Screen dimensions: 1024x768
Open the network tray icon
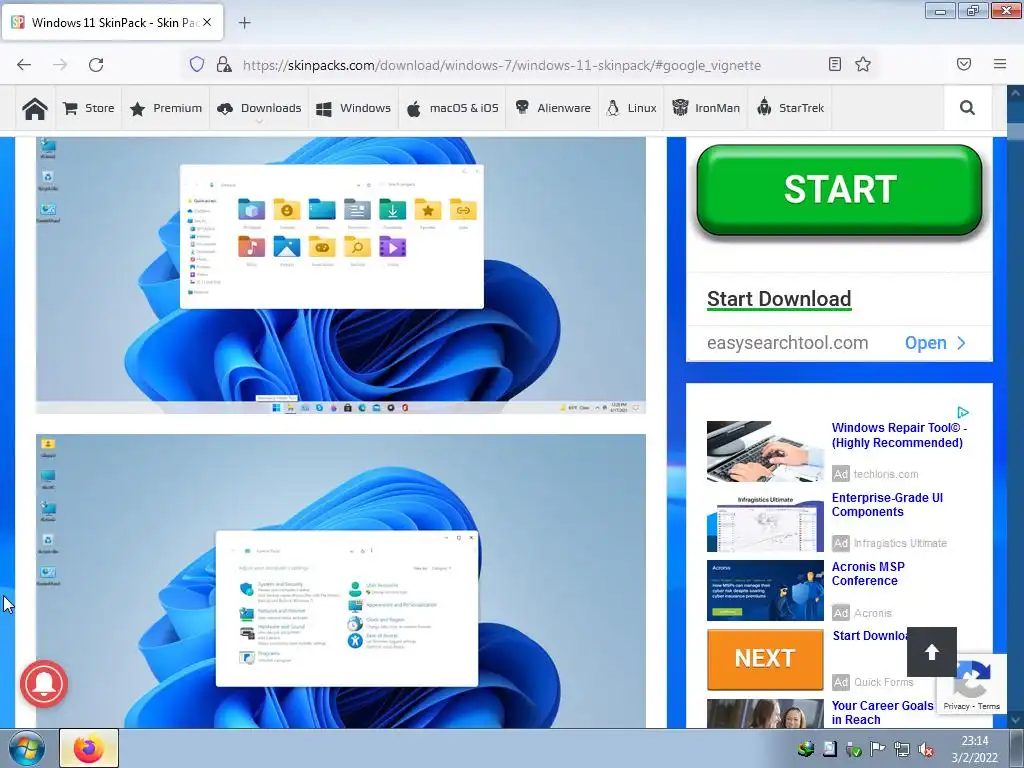[902, 750]
